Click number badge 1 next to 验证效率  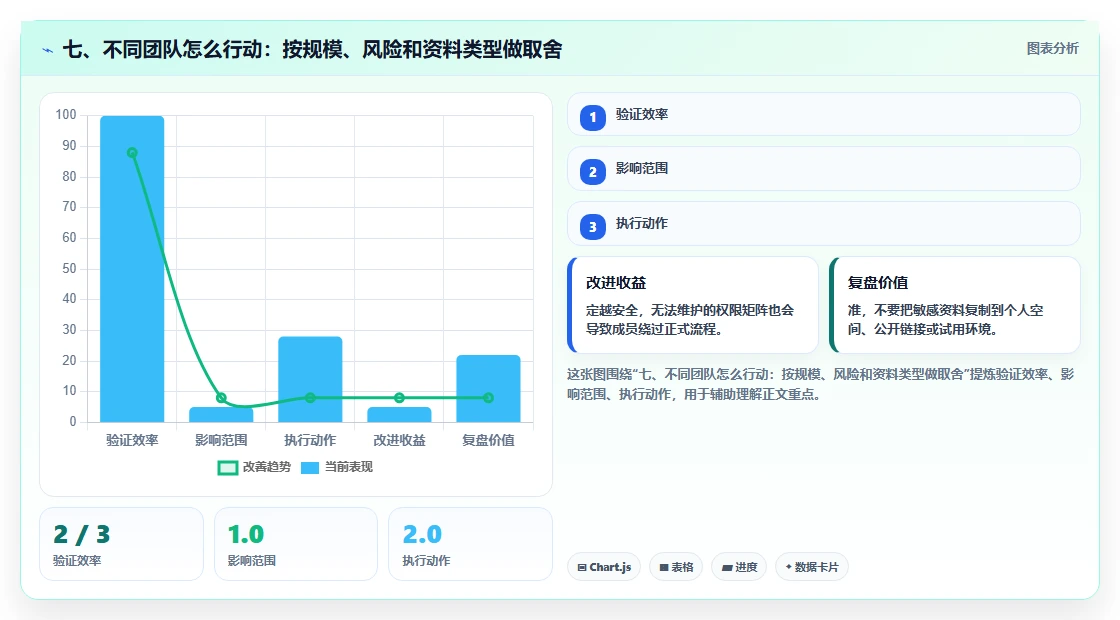pos(592,117)
